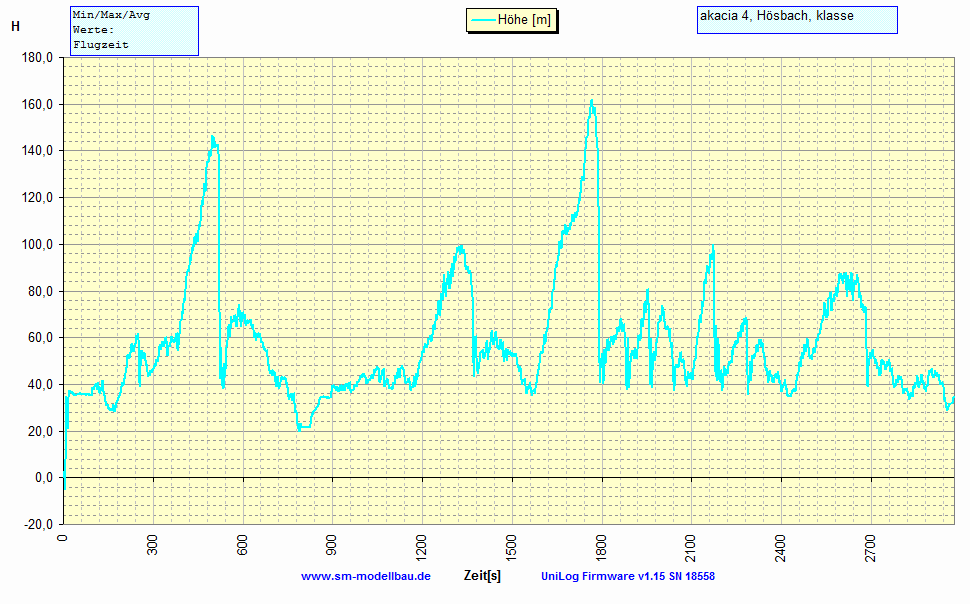Click the UniLog Firmware v1.15 text
The width and height of the screenshot is (970, 604).
(627, 577)
